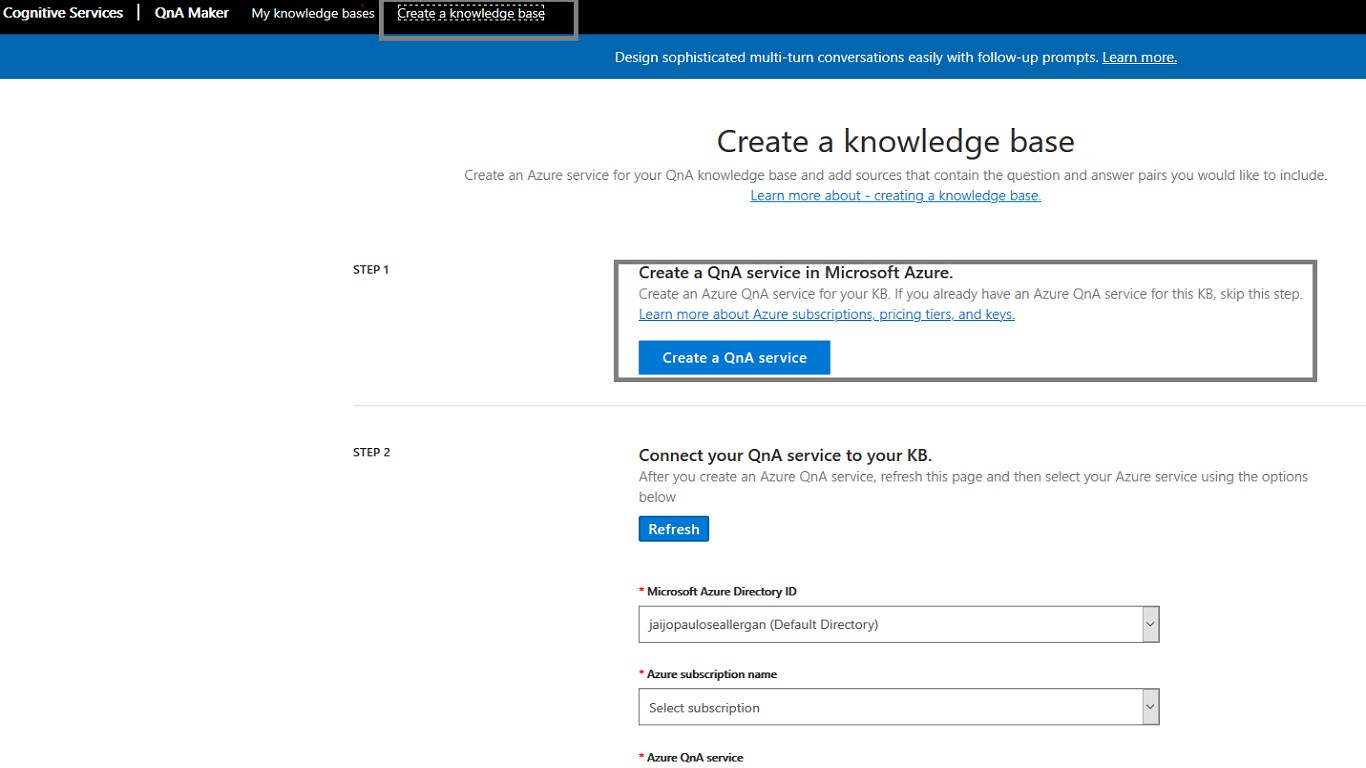Click the Create a QnA service button
The height and width of the screenshot is (768, 1366).
(x=734, y=358)
